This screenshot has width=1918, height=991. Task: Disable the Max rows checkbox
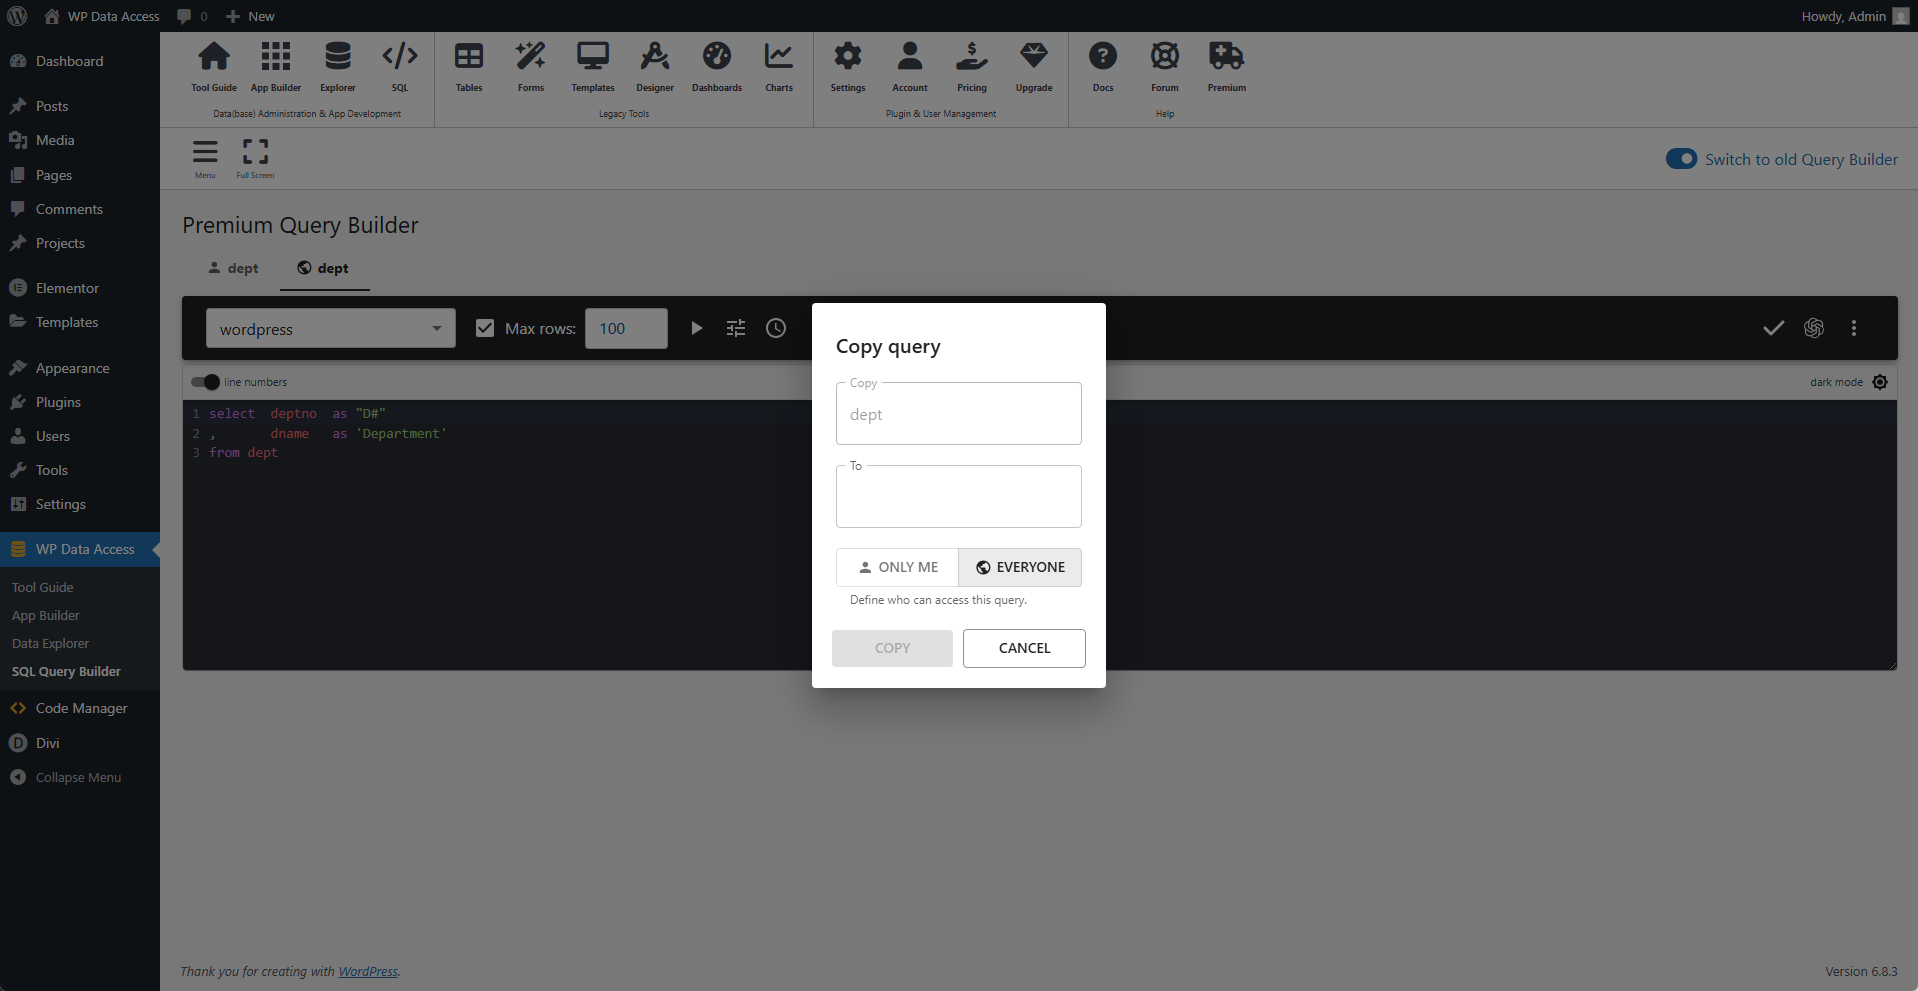click(x=485, y=328)
